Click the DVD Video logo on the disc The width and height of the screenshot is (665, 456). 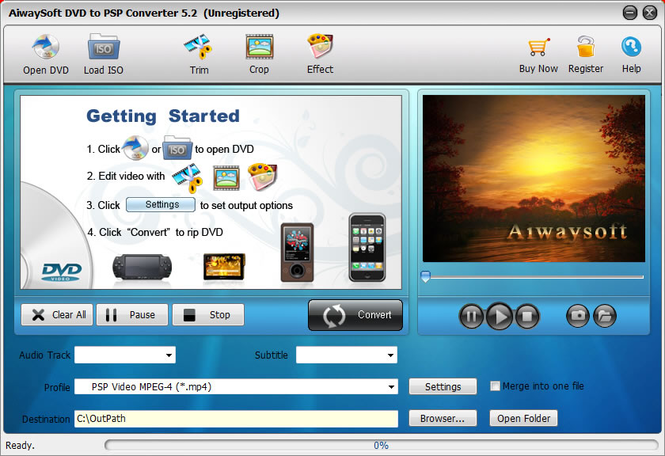tap(61, 272)
